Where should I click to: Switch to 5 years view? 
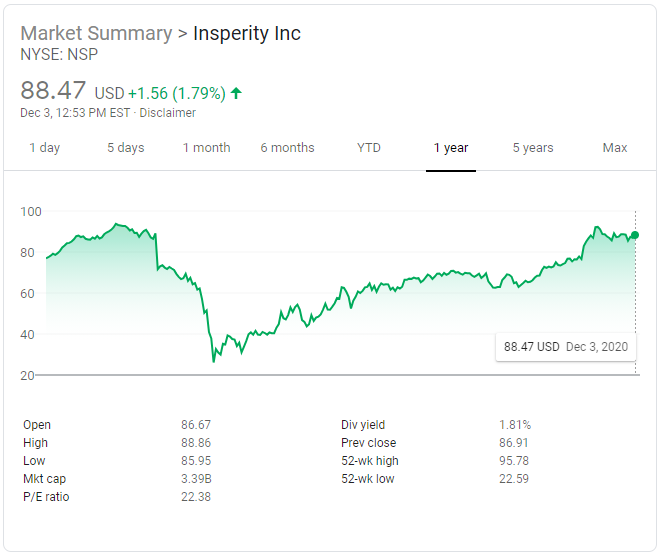click(x=533, y=148)
